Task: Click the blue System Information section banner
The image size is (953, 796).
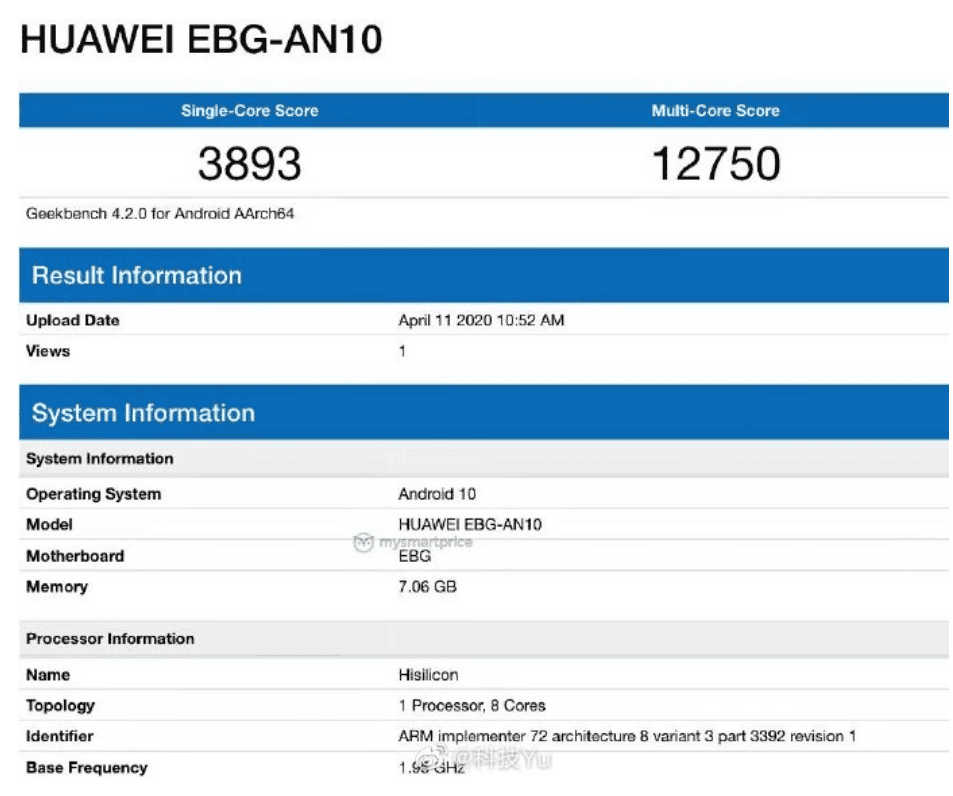Action: 484,413
